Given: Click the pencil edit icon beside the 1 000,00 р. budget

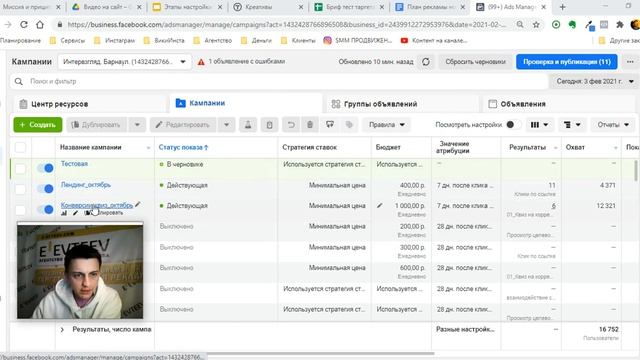Looking at the screenshot, I should pos(380,206).
